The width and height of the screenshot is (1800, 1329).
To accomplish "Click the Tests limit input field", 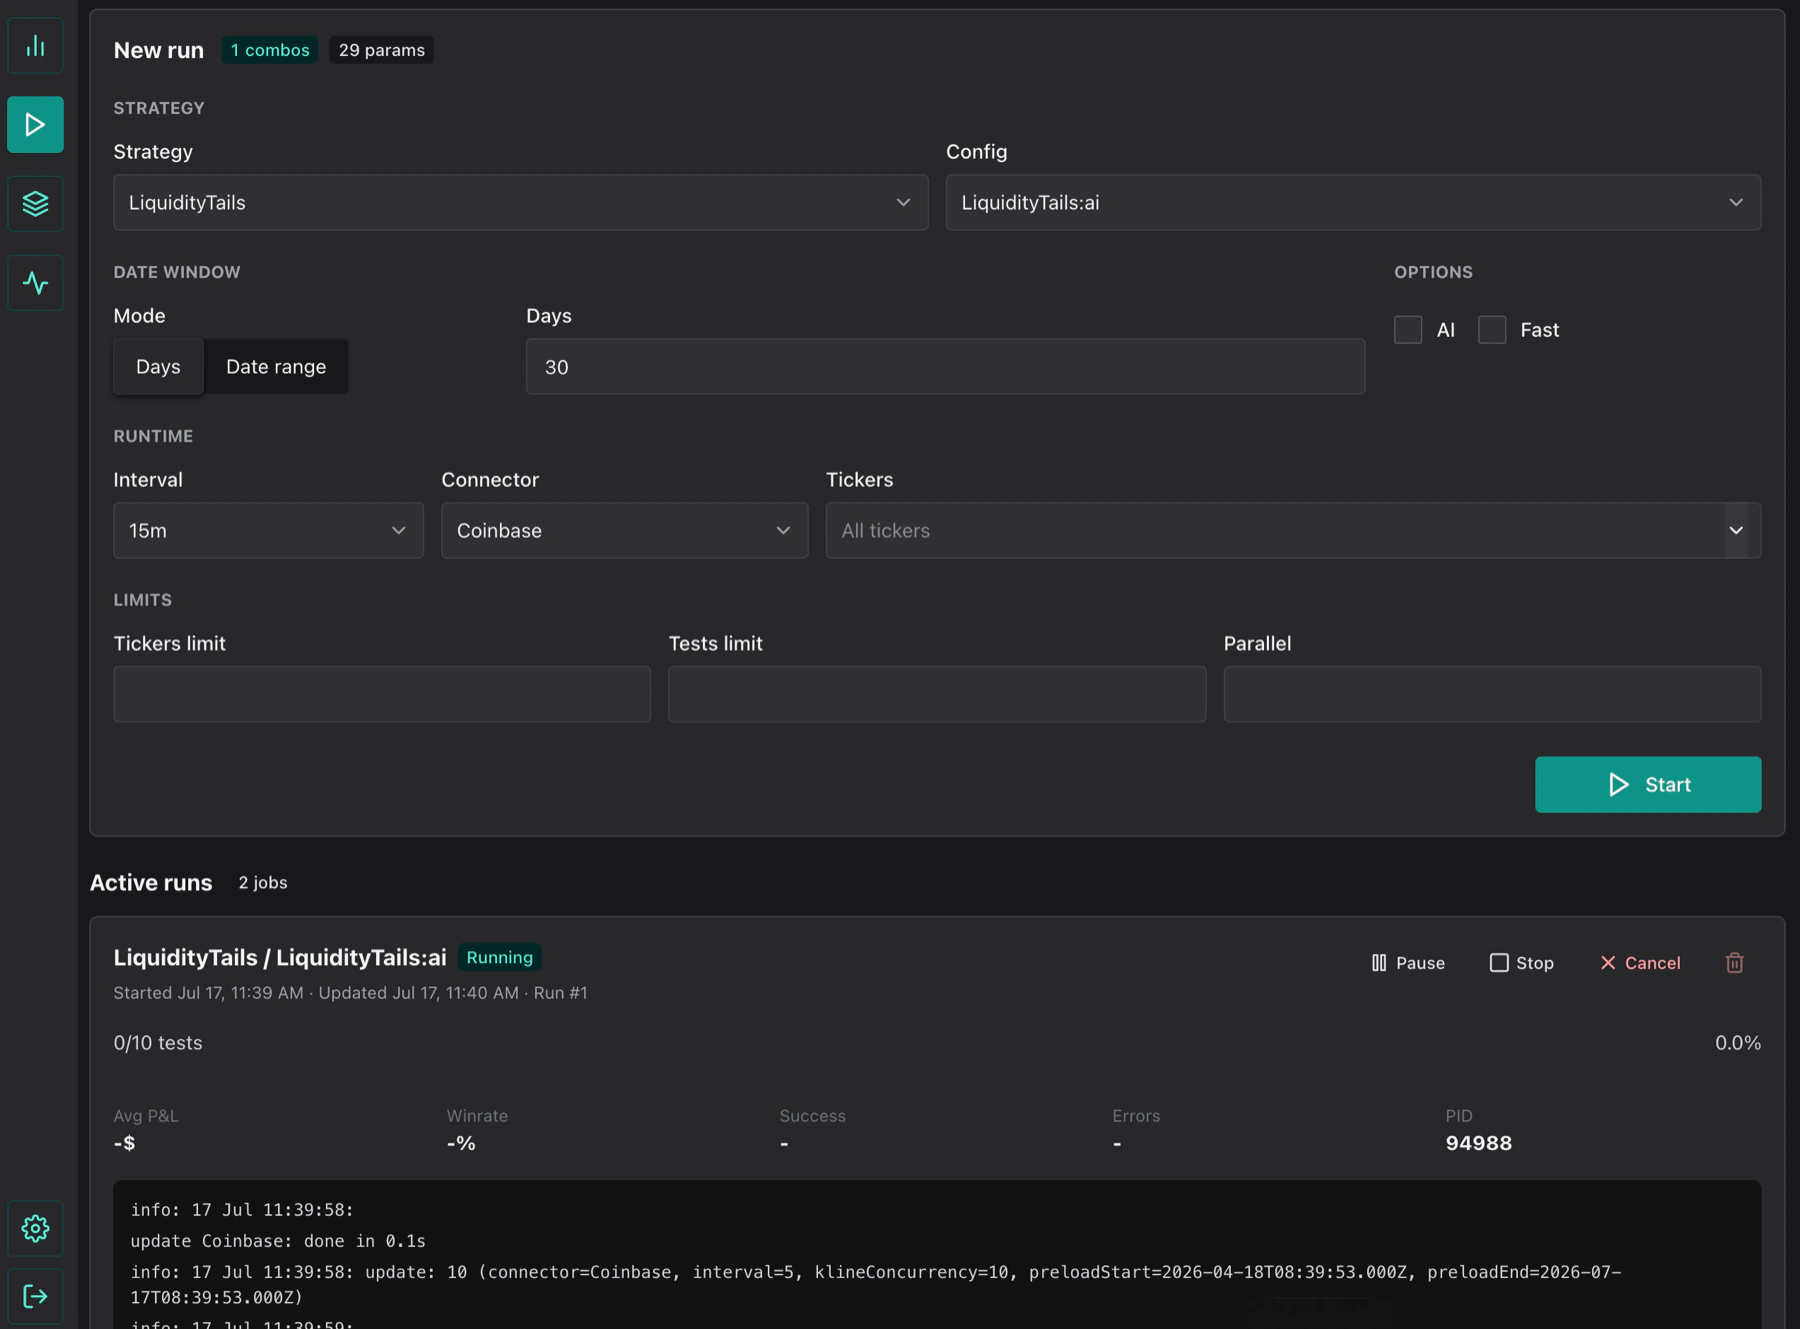I will pyautogui.click(x=937, y=695).
